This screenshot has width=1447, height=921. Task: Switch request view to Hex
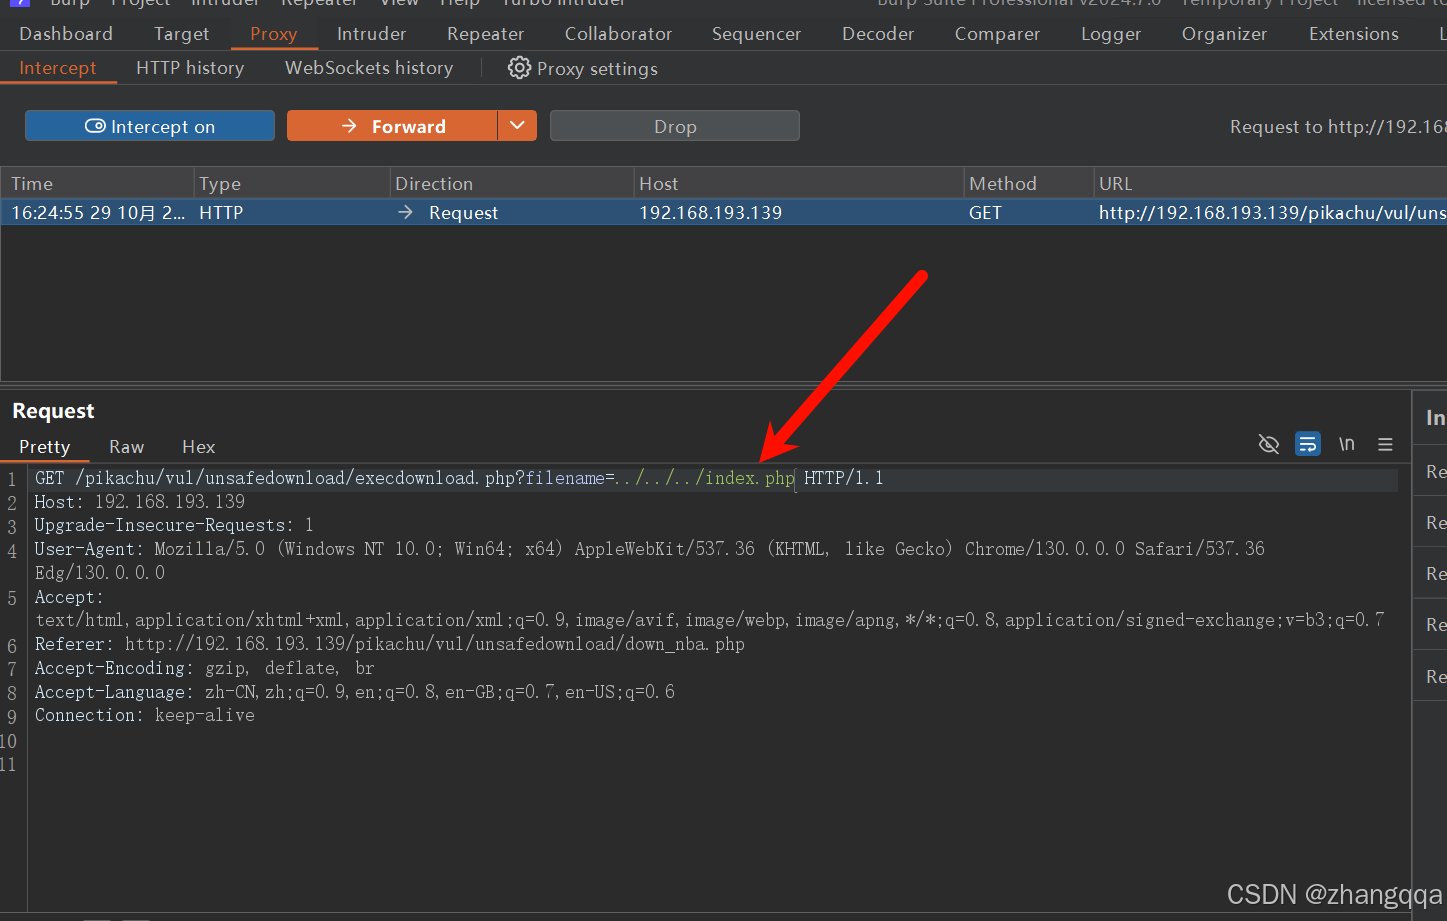point(199,447)
